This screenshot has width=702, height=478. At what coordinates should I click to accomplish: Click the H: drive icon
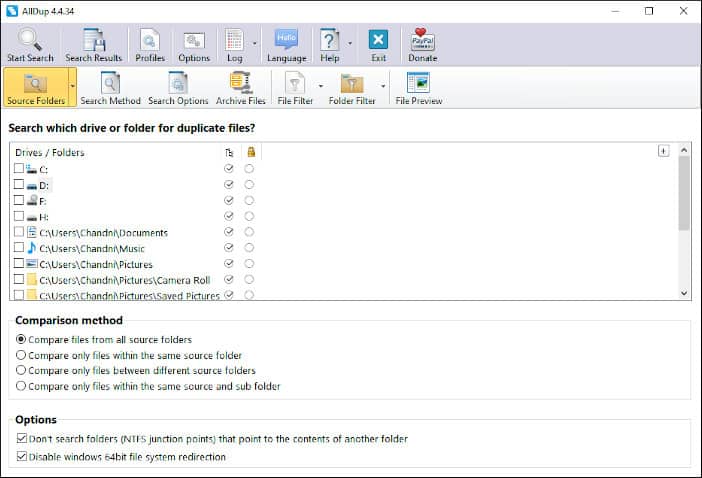click(31, 217)
